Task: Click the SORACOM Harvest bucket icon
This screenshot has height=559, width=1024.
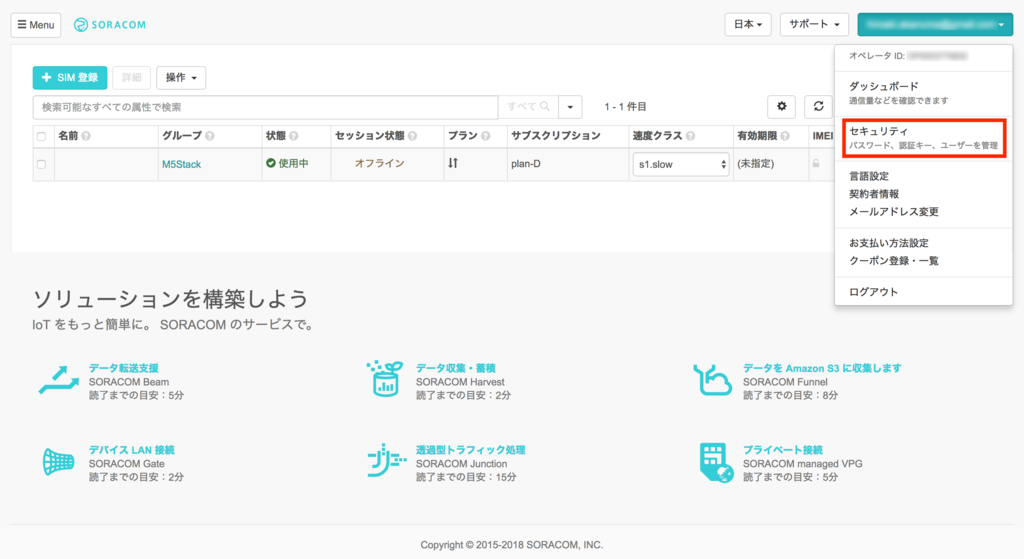Action: click(385, 379)
